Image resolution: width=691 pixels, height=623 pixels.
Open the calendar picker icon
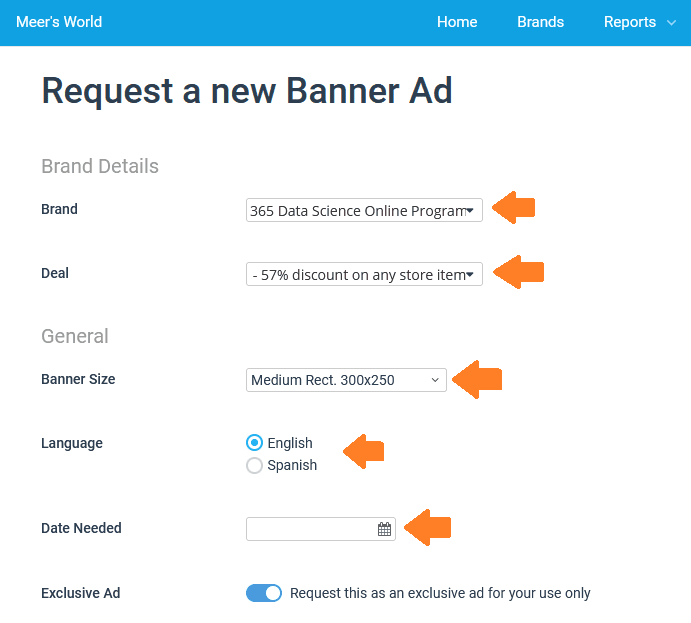tap(384, 529)
